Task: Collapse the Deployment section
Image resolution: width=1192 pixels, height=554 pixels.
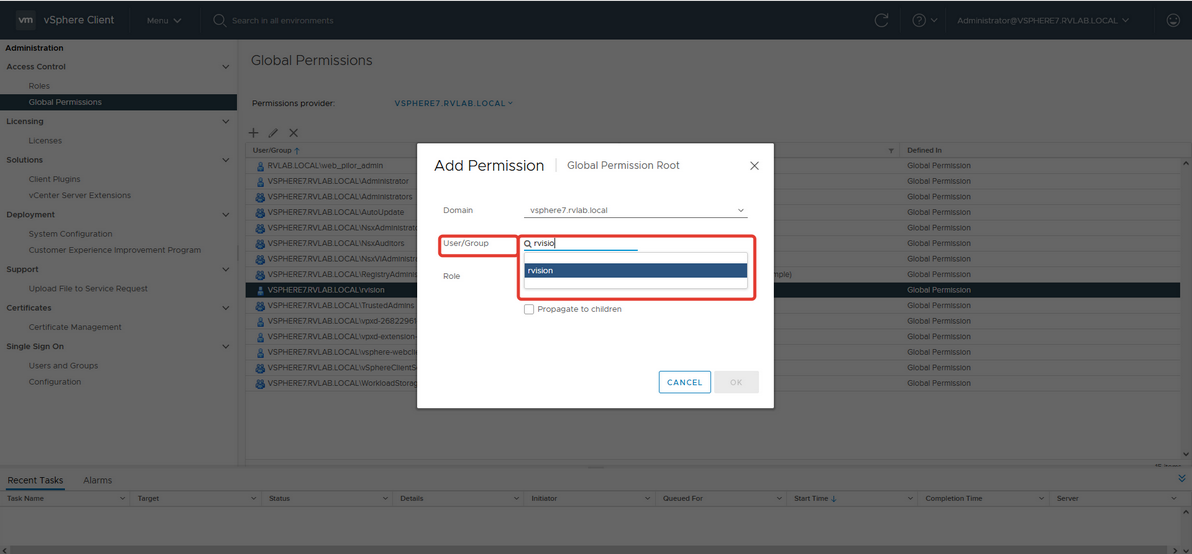Action: (225, 215)
